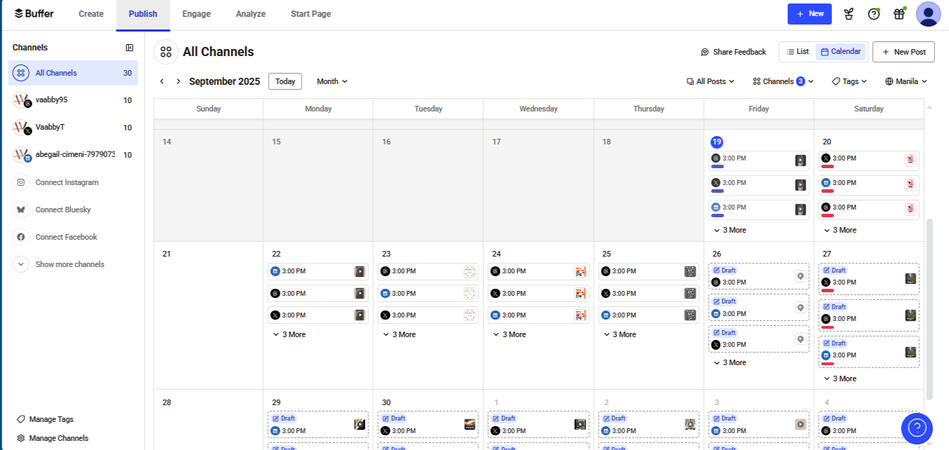949x450 pixels.
Task: Expand 3 More posts on Thursday 25
Action: (x=619, y=334)
